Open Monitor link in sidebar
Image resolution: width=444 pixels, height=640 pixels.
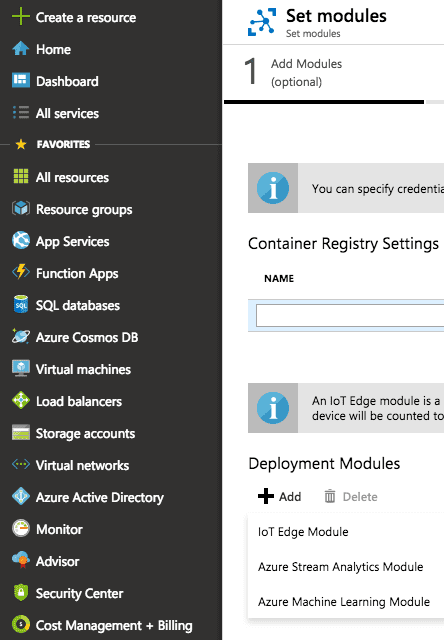[59, 529]
